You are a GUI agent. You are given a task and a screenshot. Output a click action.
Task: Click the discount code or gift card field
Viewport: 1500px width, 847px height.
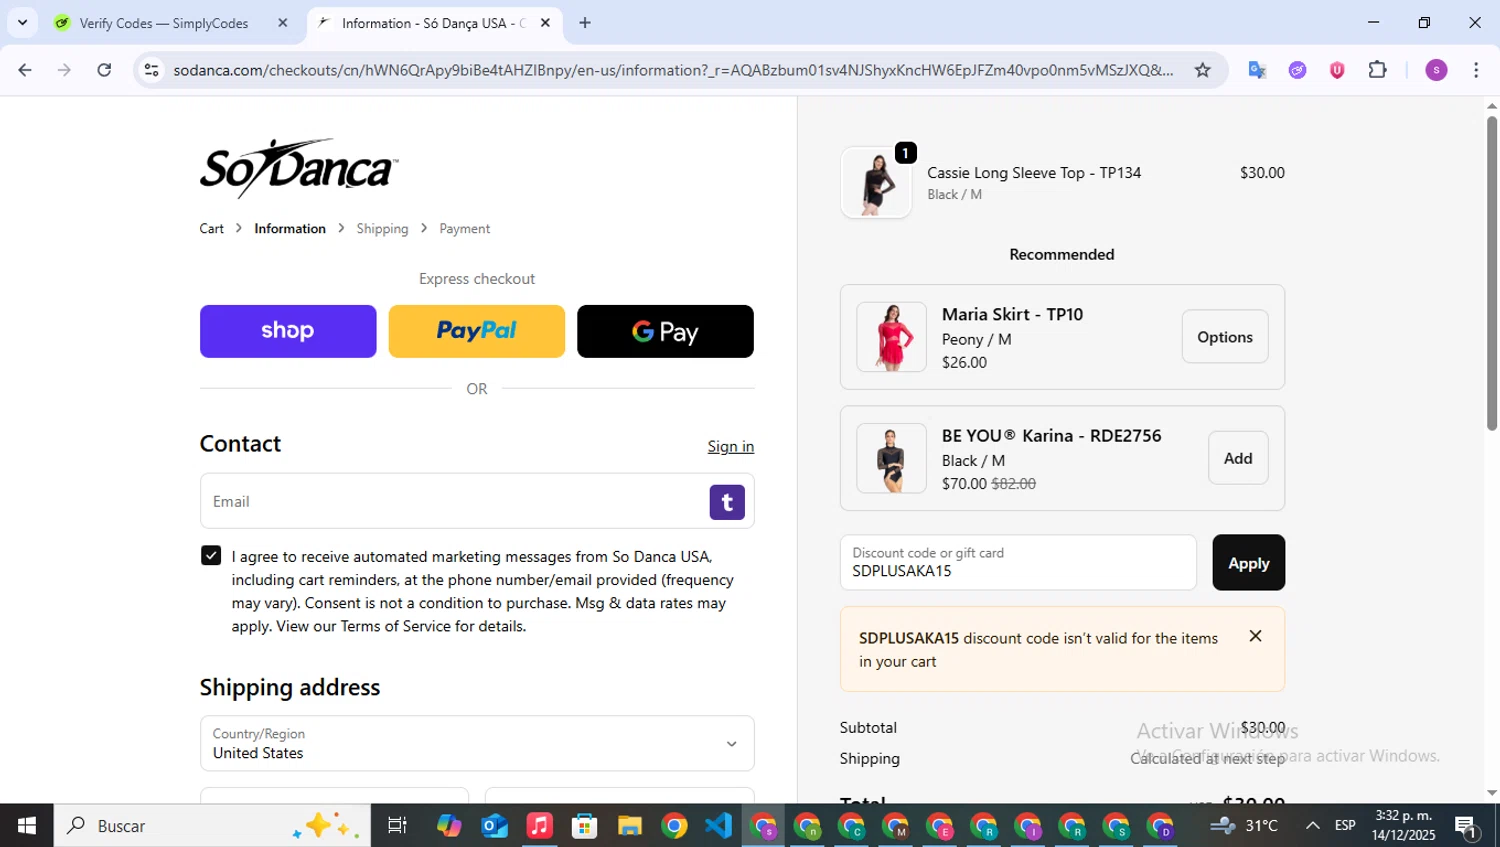[1018, 562]
